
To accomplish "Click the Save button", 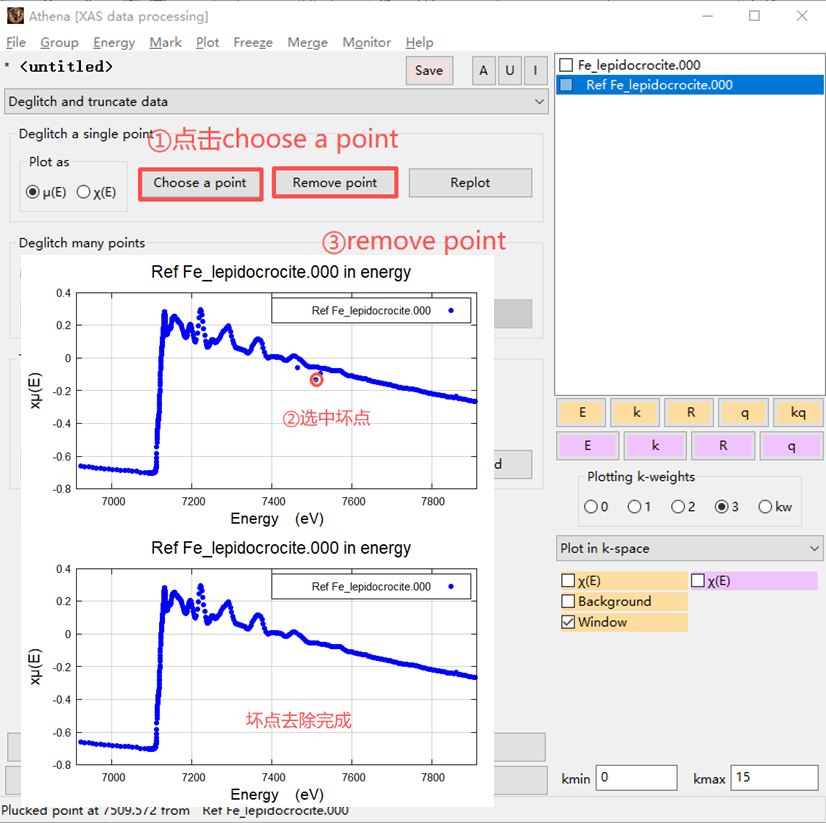I will pyautogui.click(x=429, y=71).
